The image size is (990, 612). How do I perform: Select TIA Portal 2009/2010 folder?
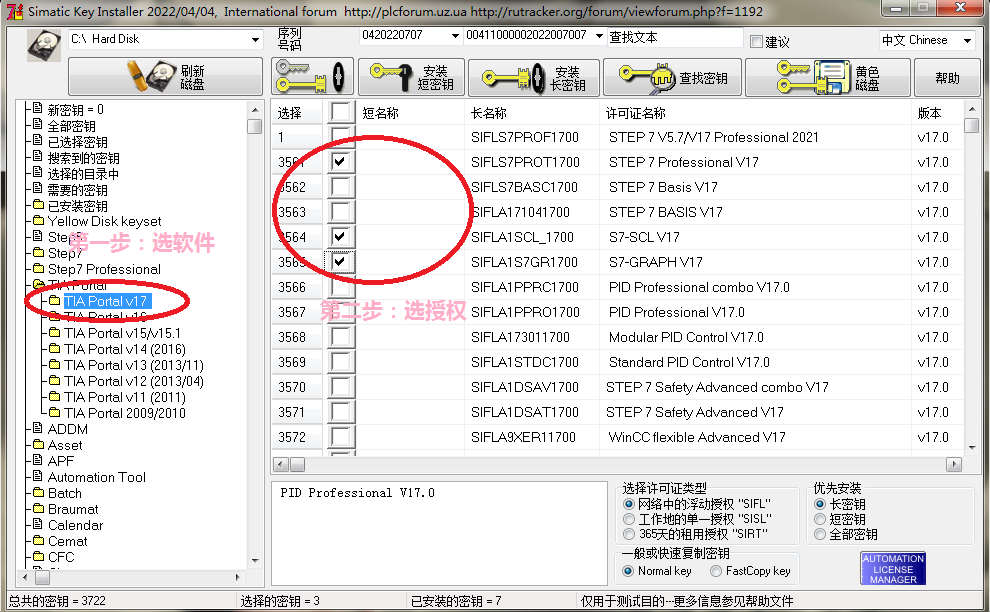pos(125,413)
